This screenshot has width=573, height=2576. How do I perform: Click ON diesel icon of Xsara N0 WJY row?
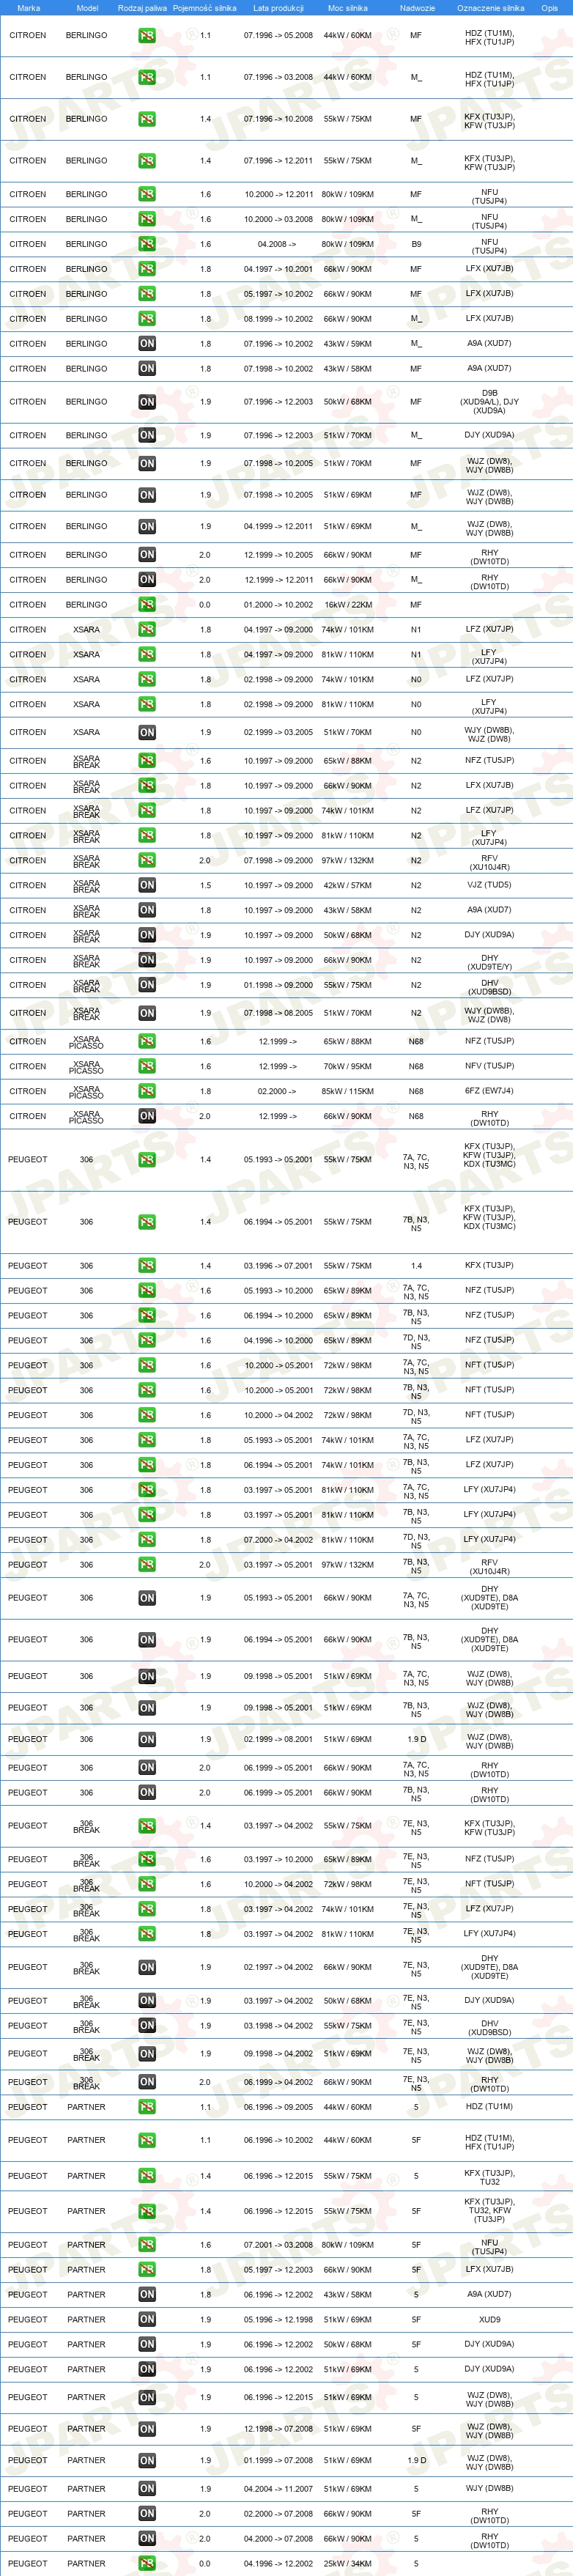(147, 732)
